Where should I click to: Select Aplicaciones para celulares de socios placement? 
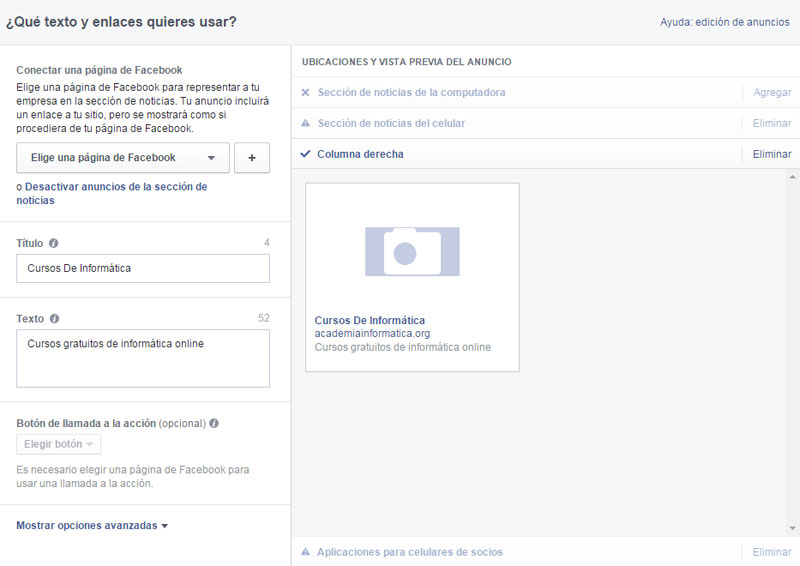click(x=410, y=552)
